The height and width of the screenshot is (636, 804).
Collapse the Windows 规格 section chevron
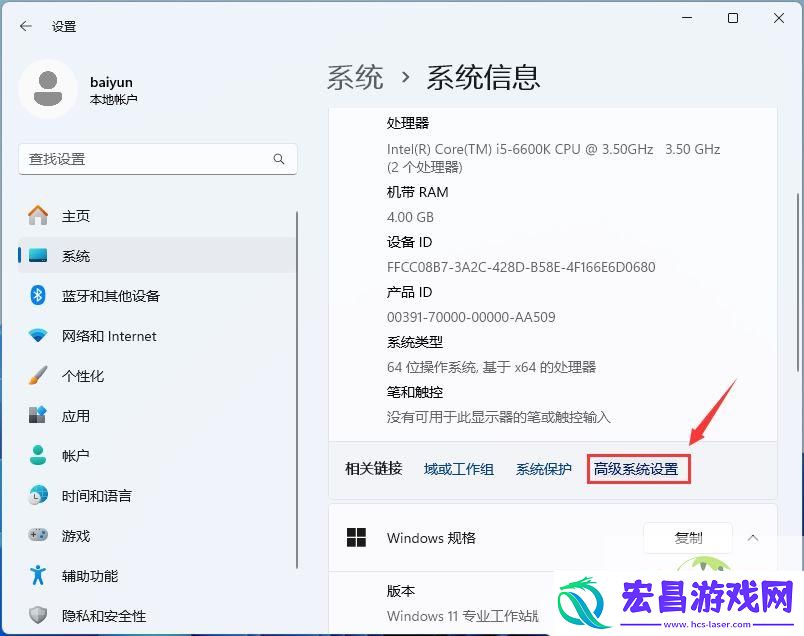coord(753,538)
